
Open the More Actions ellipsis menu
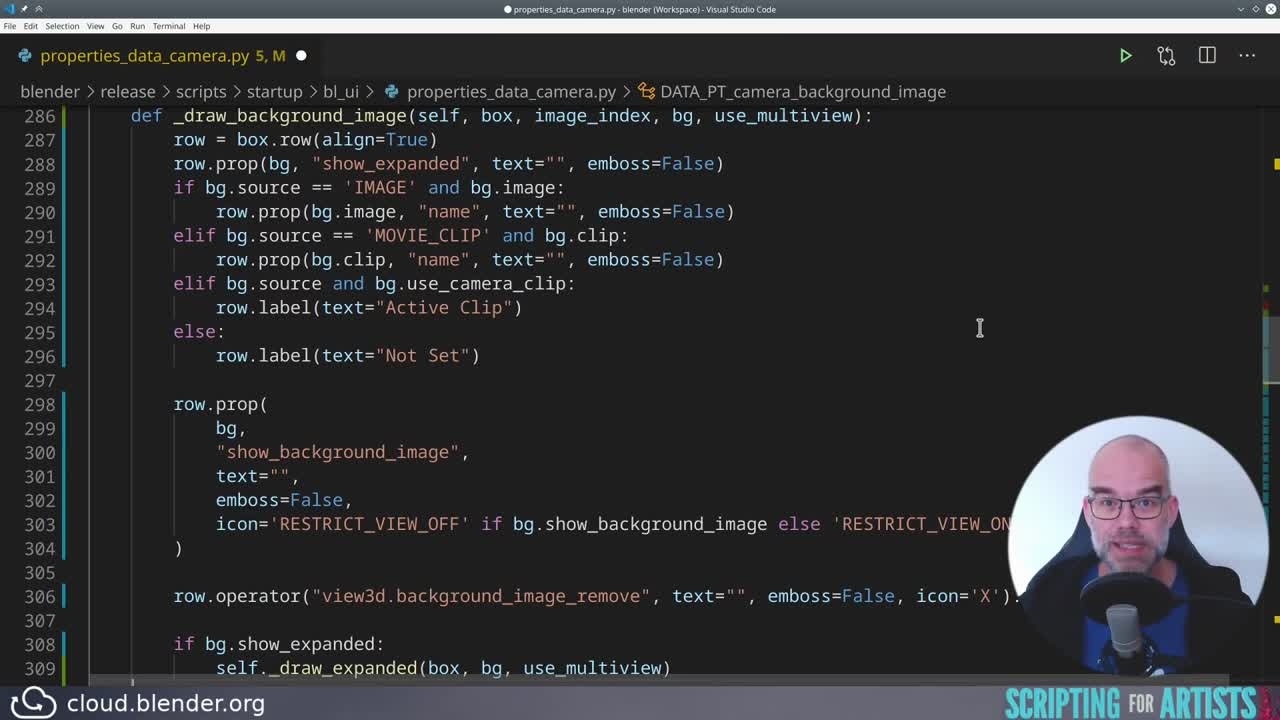(1247, 56)
